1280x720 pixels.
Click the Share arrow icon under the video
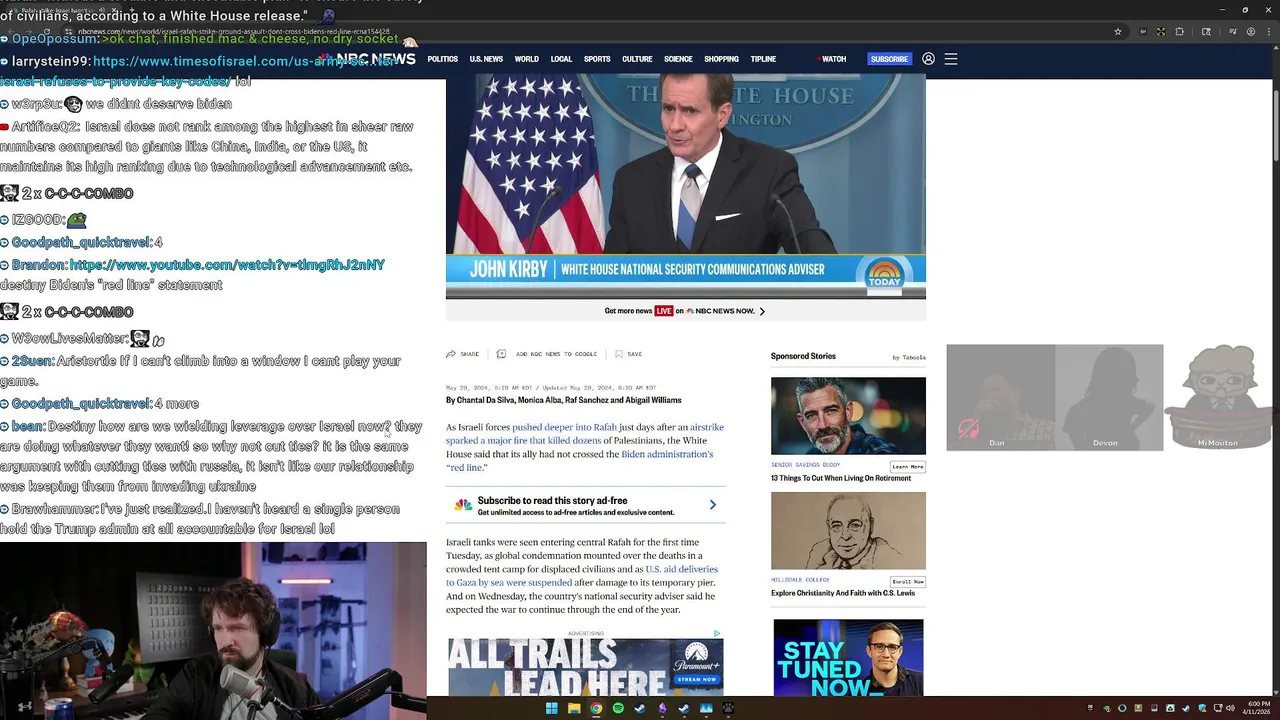(x=451, y=354)
